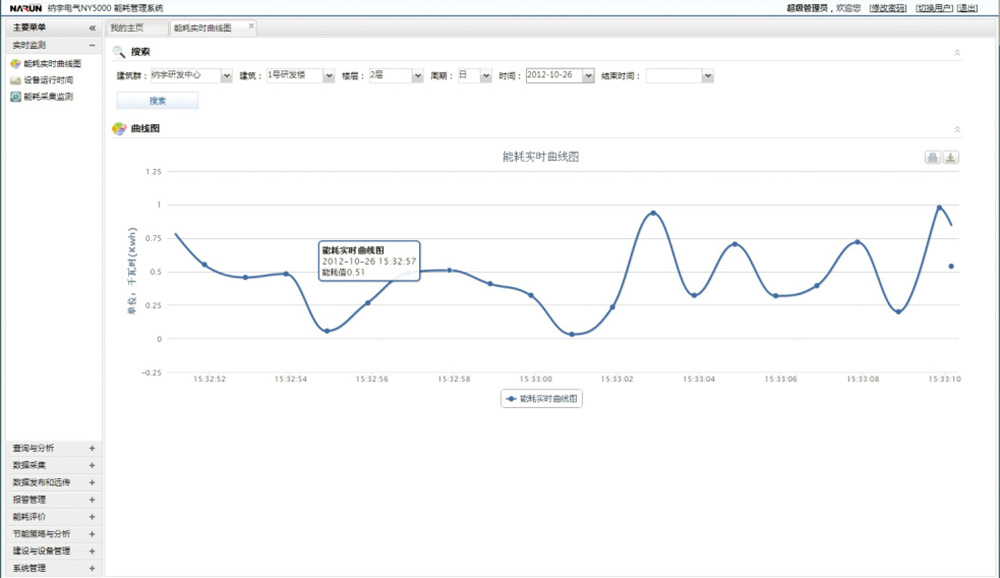Screen dimensions: 1000x578
Task: Click the NARUN logo
Action: (26, 8)
